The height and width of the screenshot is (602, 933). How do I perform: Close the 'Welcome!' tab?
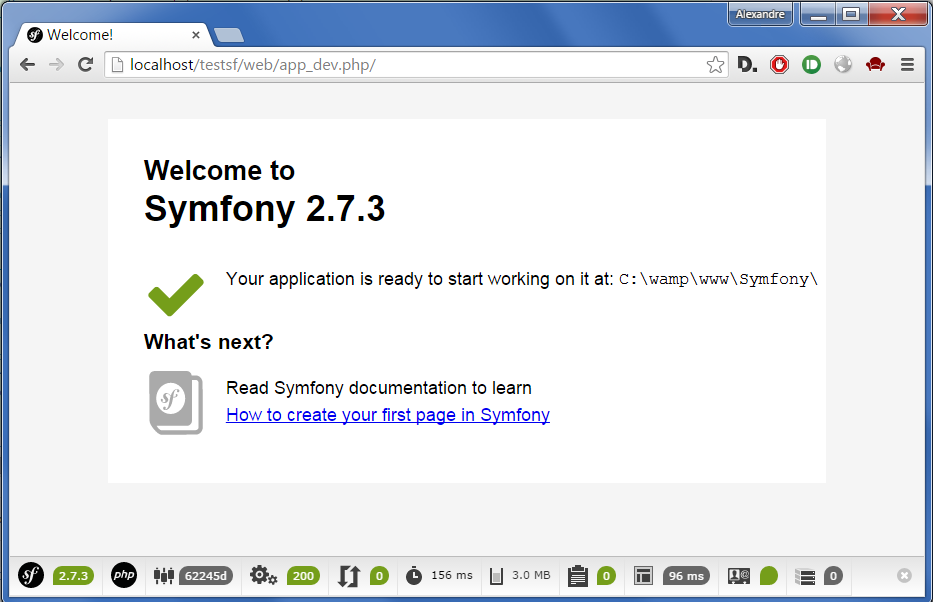point(196,35)
